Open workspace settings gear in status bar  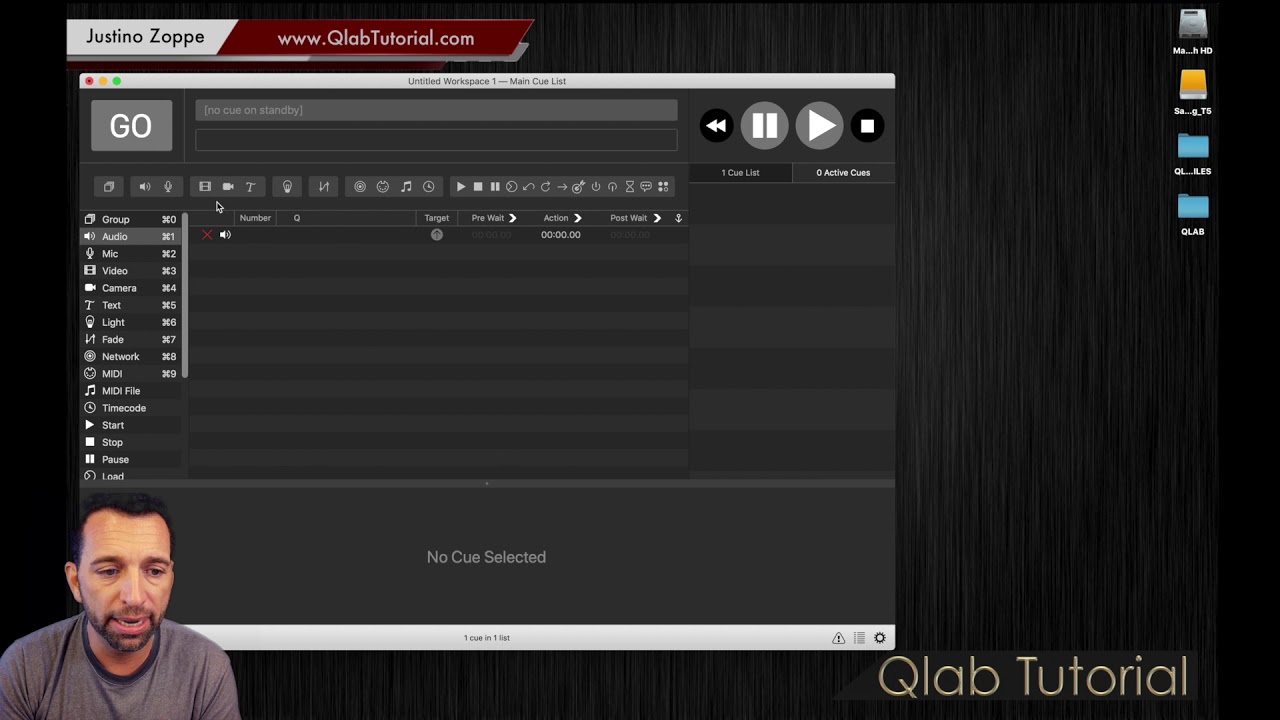[x=880, y=638]
